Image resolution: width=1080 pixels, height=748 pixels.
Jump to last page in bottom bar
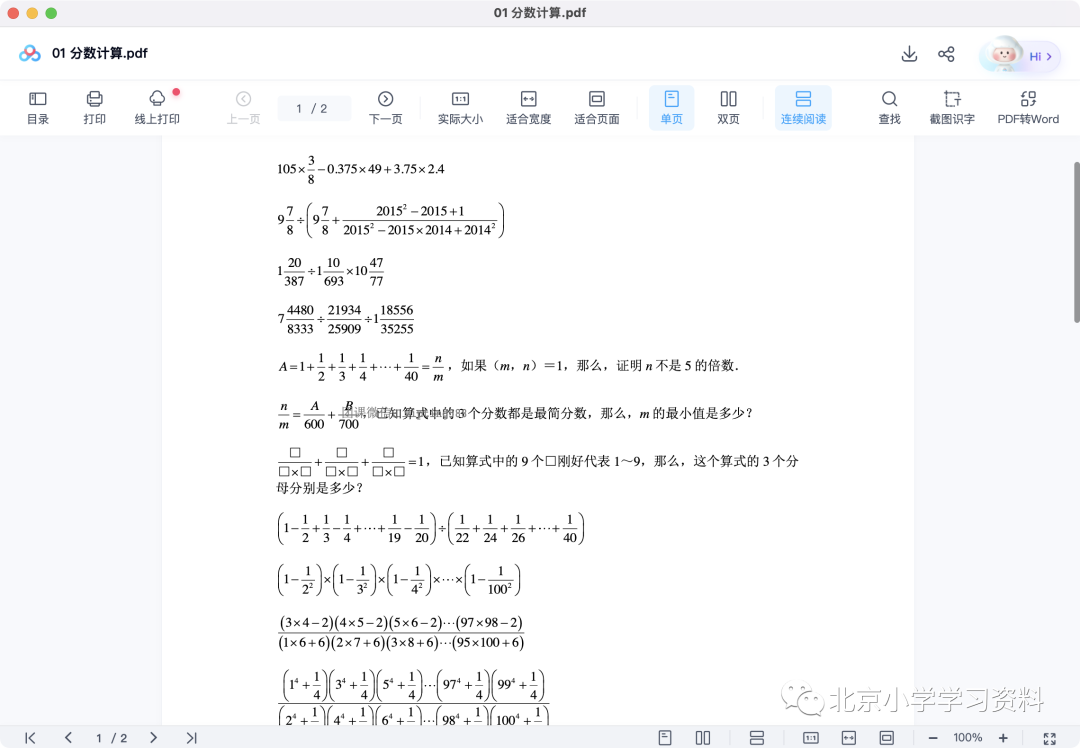[x=191, y=738]
